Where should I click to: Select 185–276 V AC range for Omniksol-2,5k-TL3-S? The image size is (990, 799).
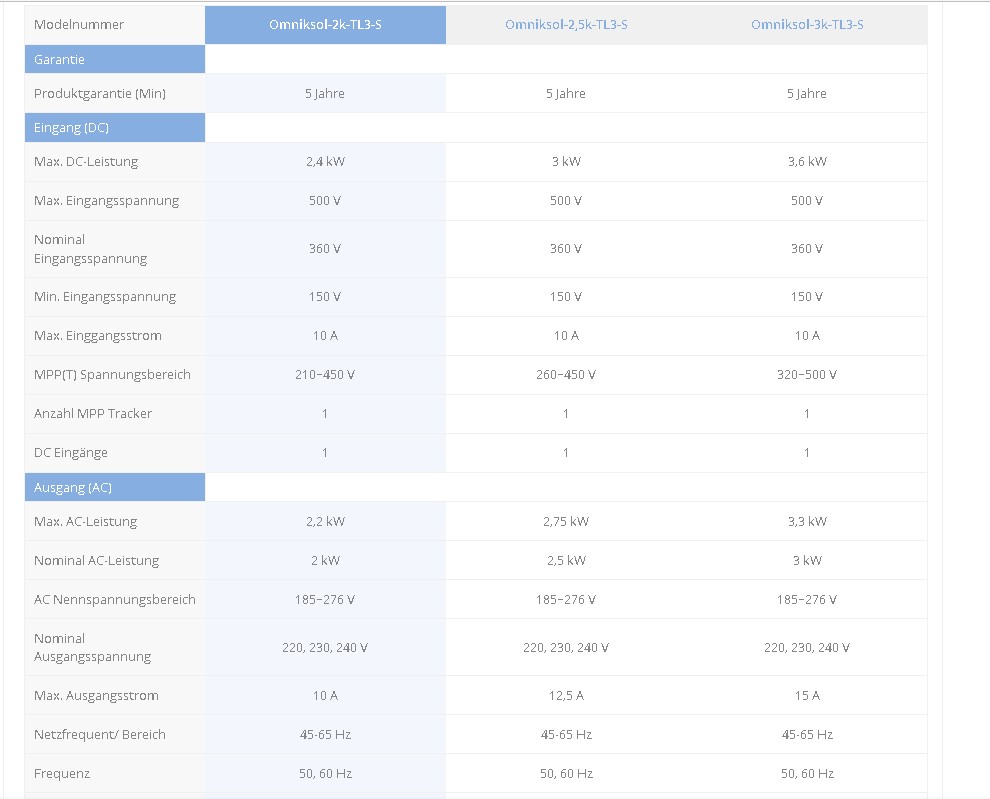pyautogui.click(x=566, y=600)
